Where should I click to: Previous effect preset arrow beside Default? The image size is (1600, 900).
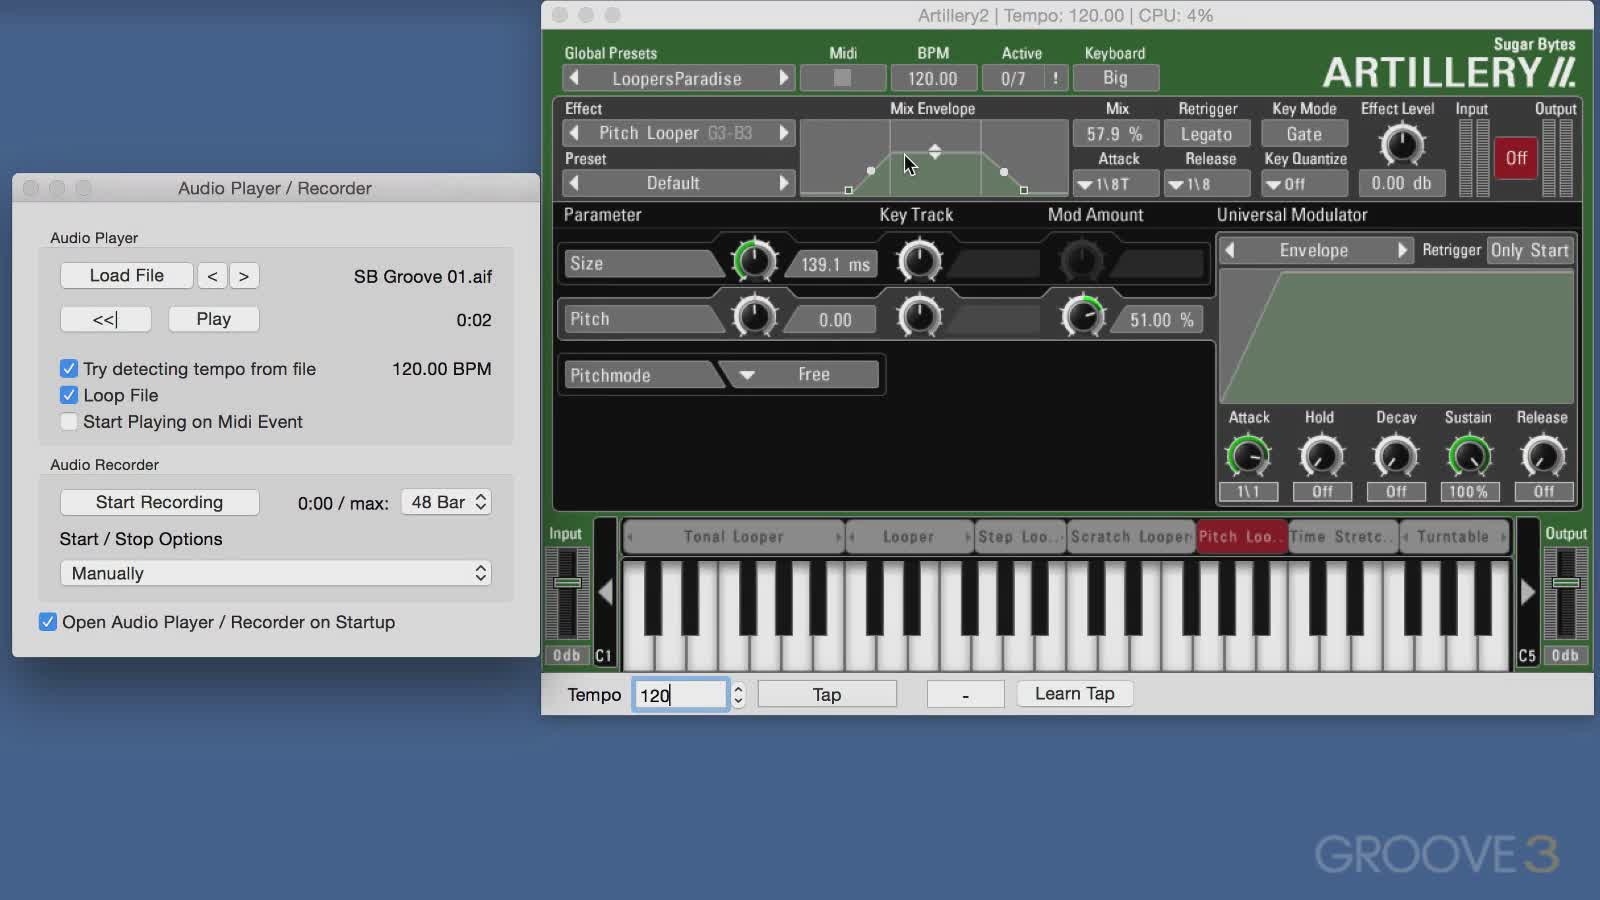pos(574,183)
